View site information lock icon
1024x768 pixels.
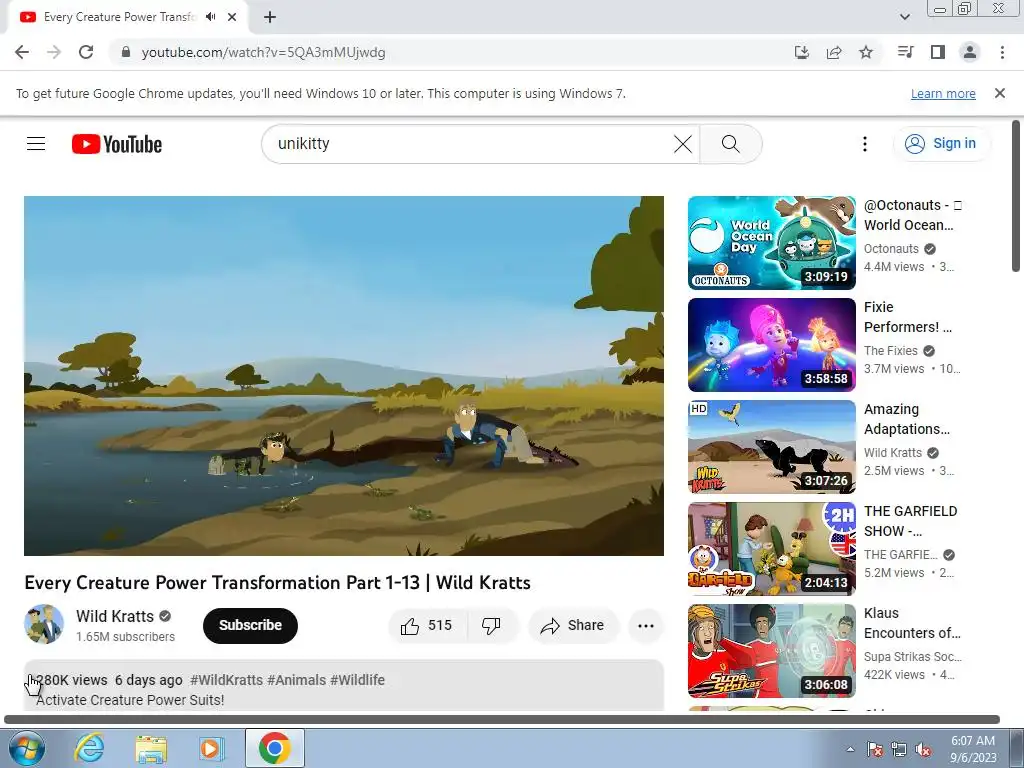click(126, 52)
